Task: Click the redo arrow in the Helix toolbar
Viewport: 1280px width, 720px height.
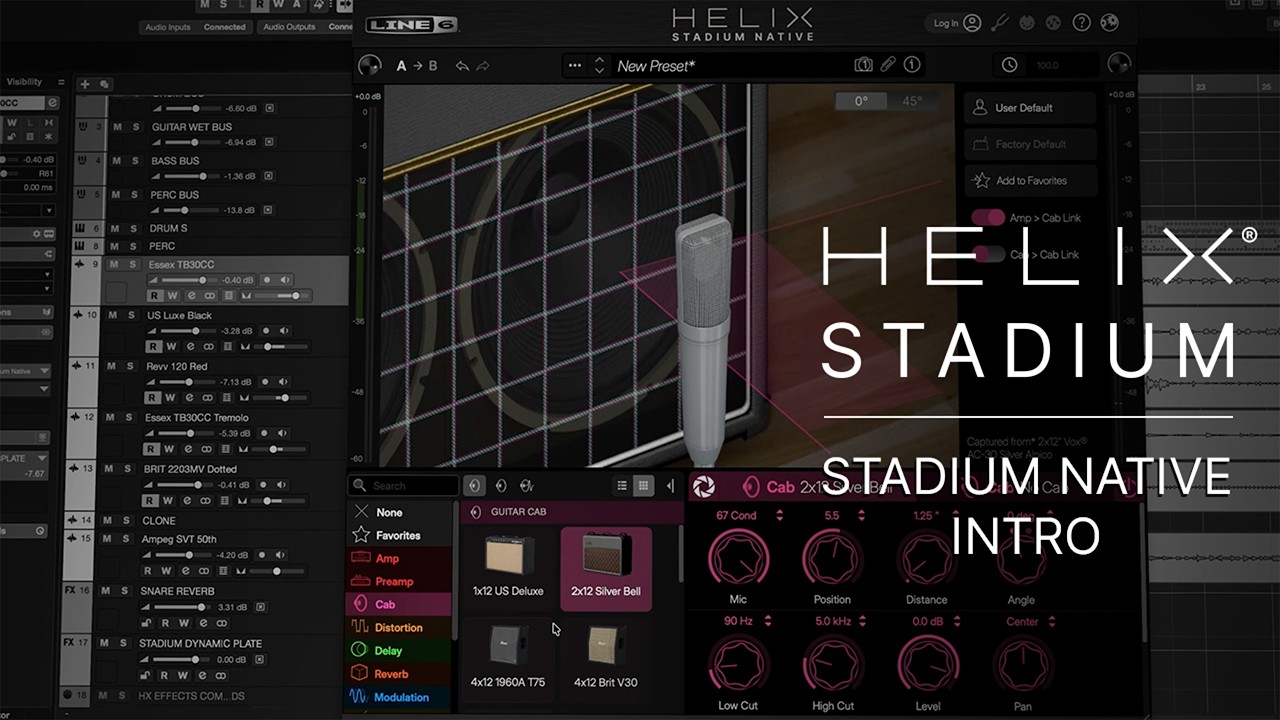Action: (x=483, y=66)
